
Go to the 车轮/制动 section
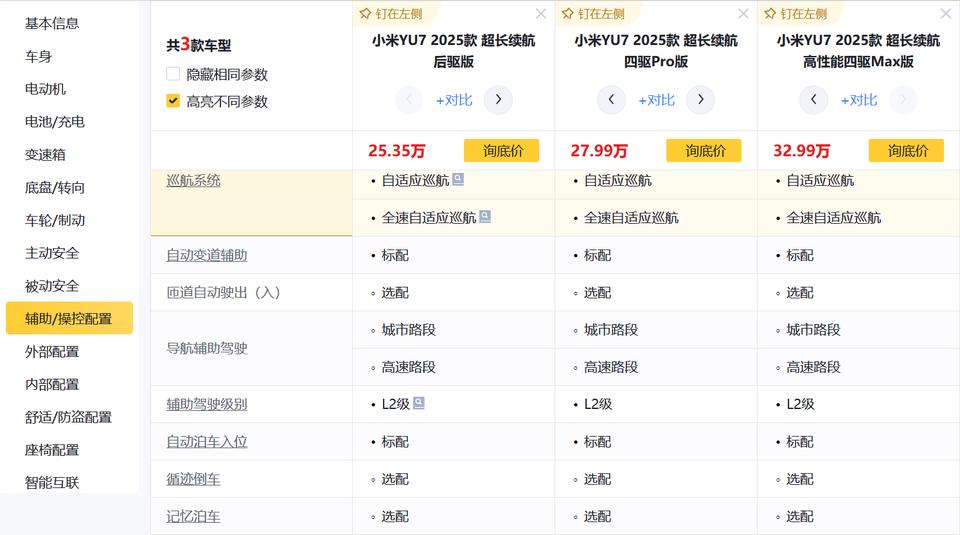tap(54, 220)
